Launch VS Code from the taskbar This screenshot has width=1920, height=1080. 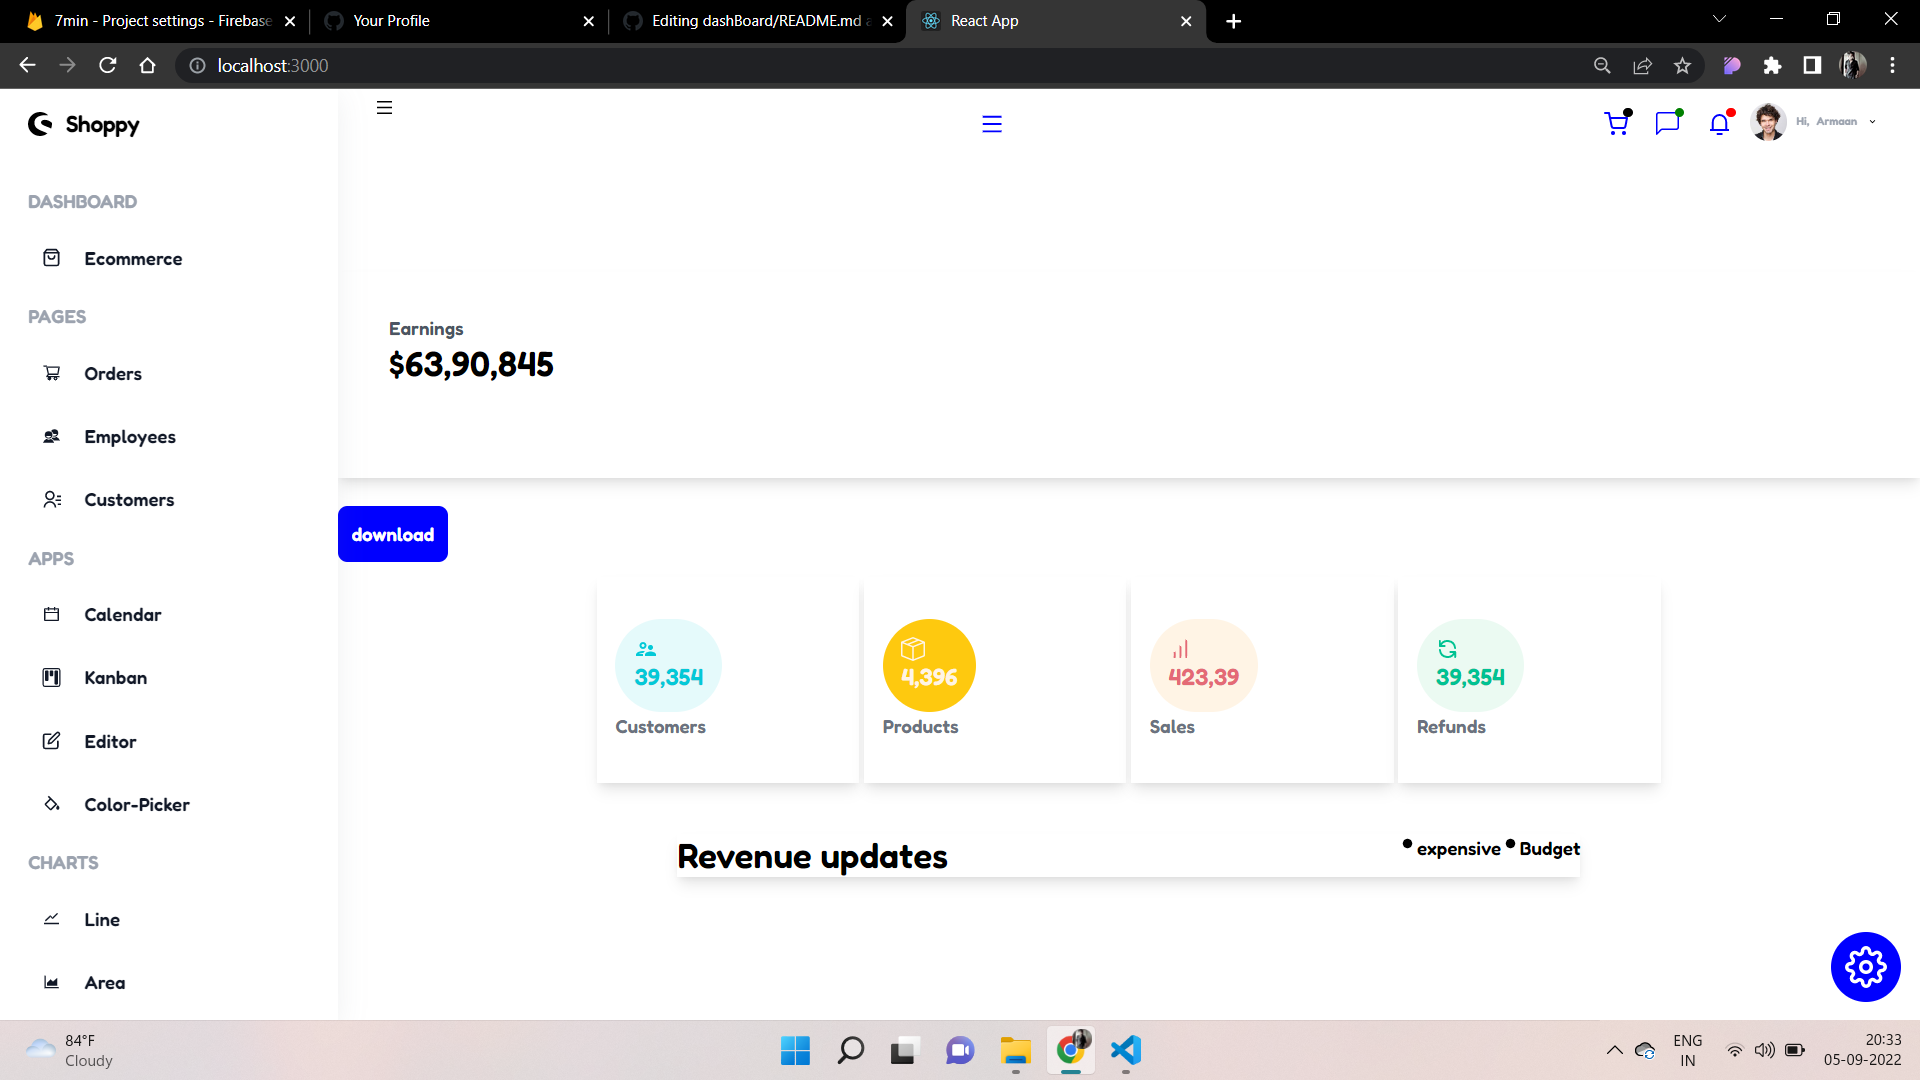tap(1125, 1051)
